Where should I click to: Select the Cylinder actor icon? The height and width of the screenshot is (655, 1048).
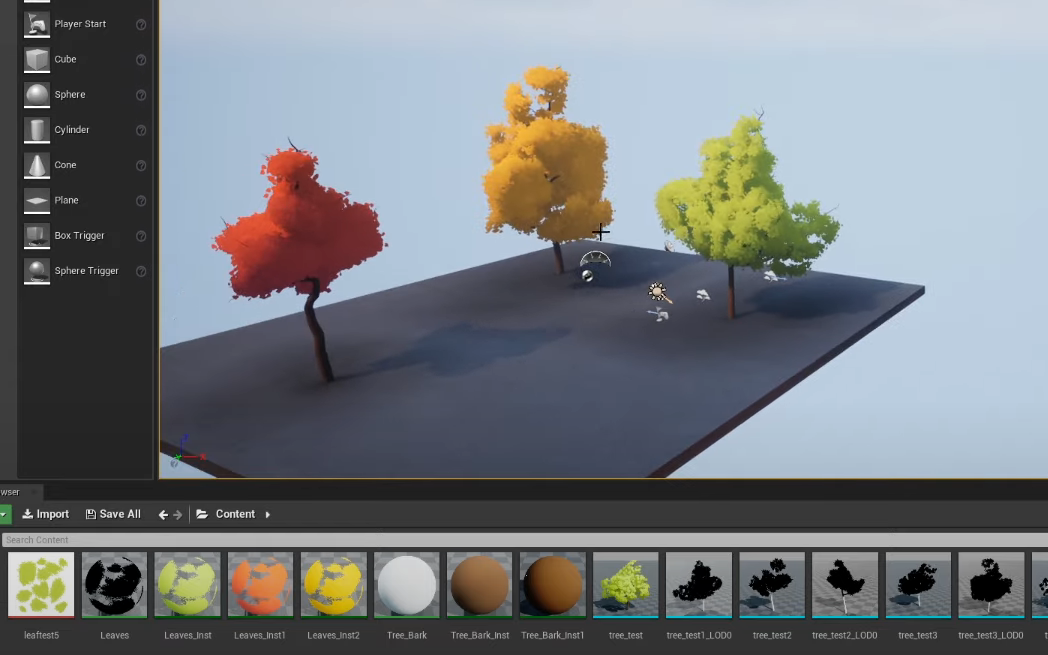point(37,129)
